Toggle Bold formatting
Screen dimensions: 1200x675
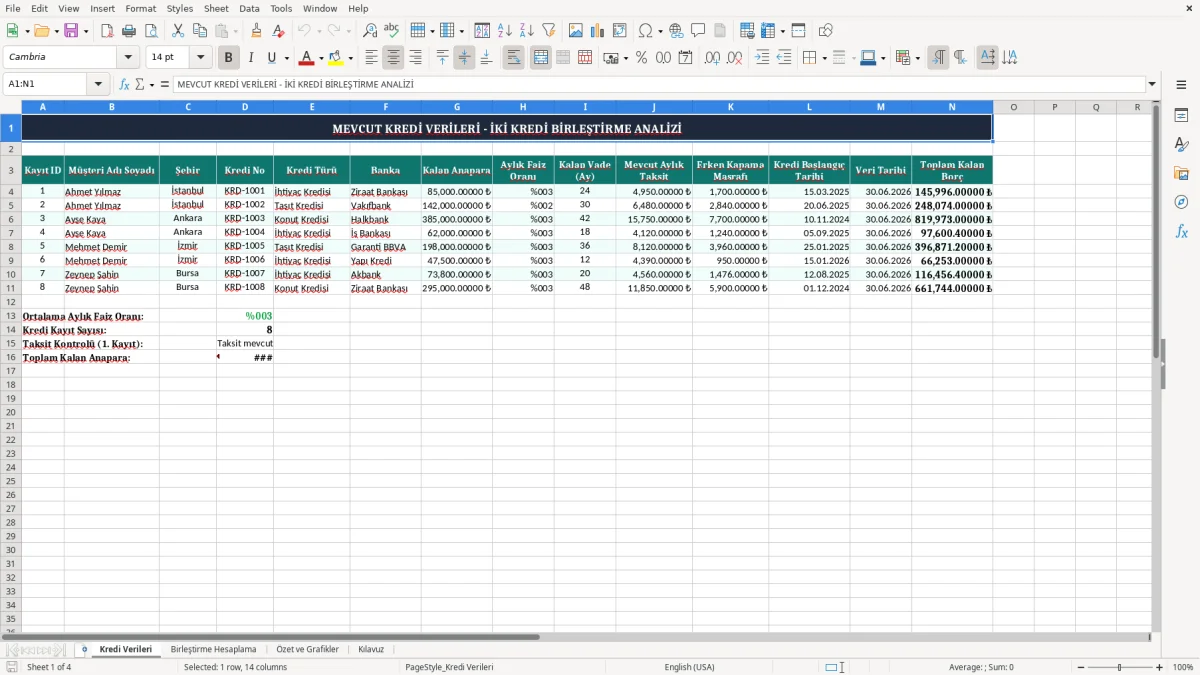(228, 58)
